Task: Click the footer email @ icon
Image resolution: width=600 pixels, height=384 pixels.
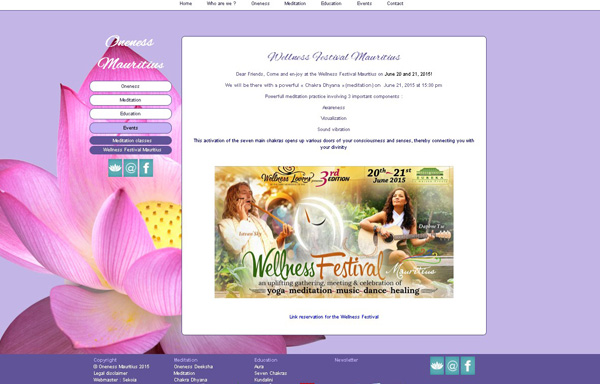Action: [x=452, y=366]
